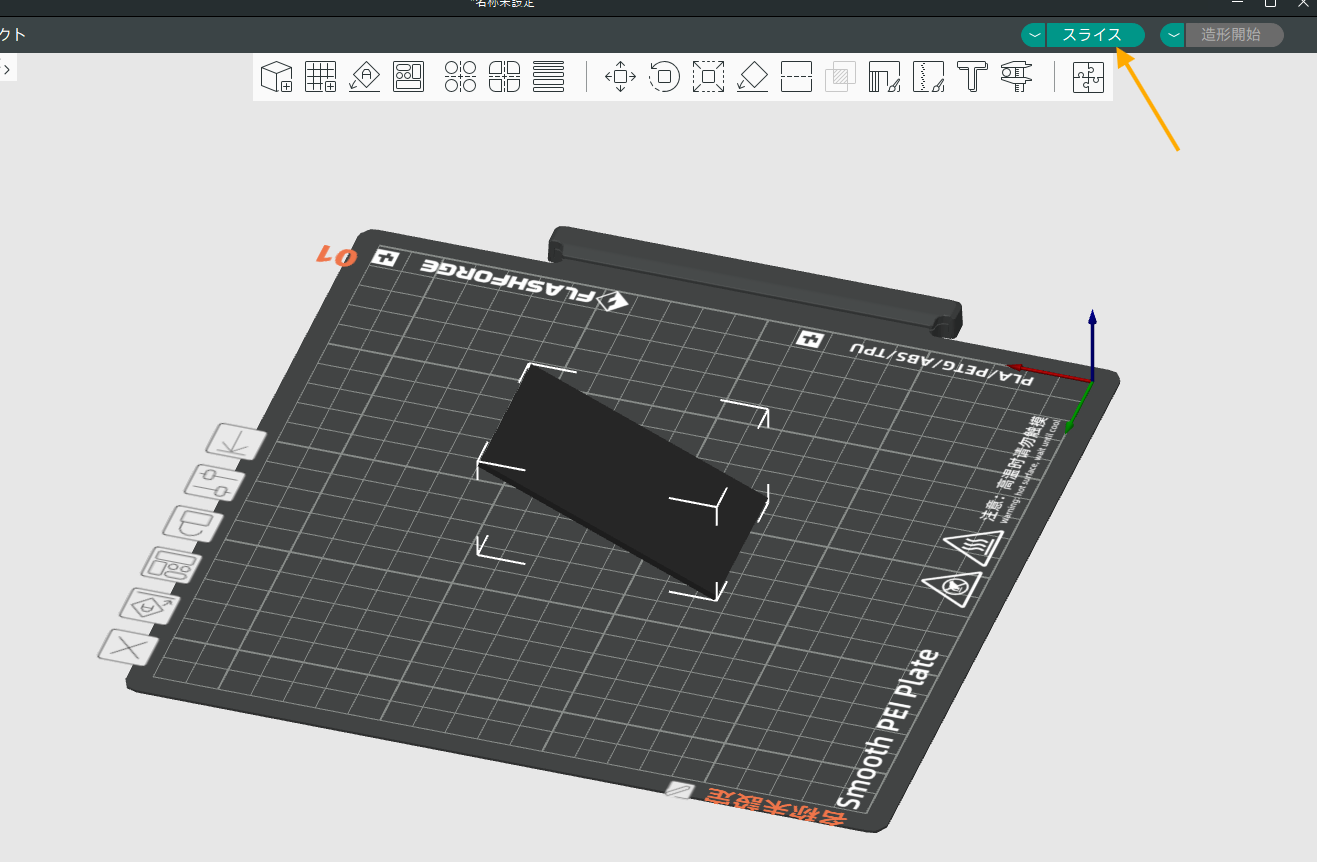Select the Add Model cube tool
The image size is (1317, 862).
click(x=276, y=77)
